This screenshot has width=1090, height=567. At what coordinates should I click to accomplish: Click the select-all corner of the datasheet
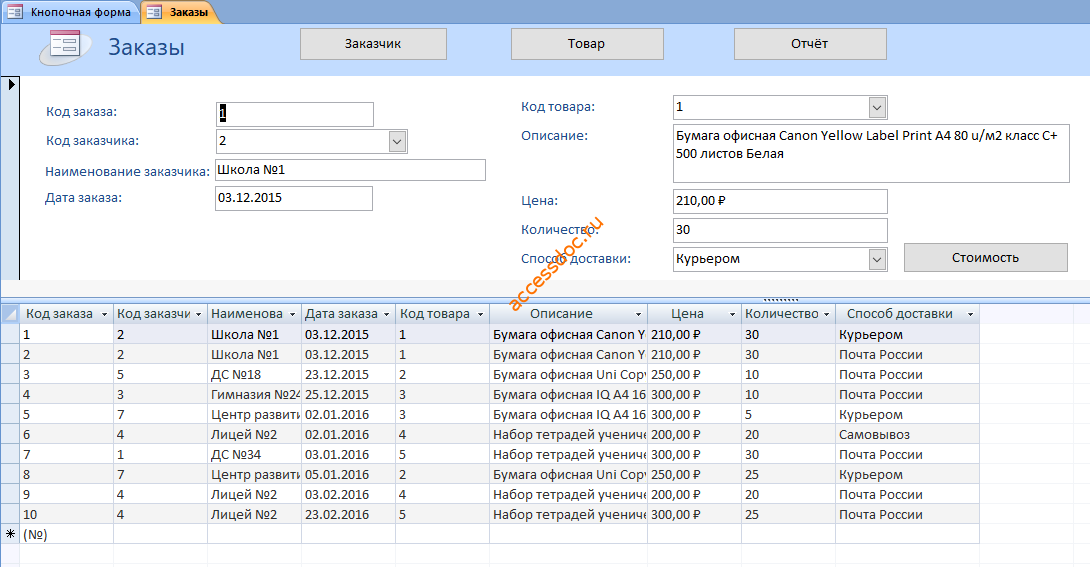click(10, 314)
